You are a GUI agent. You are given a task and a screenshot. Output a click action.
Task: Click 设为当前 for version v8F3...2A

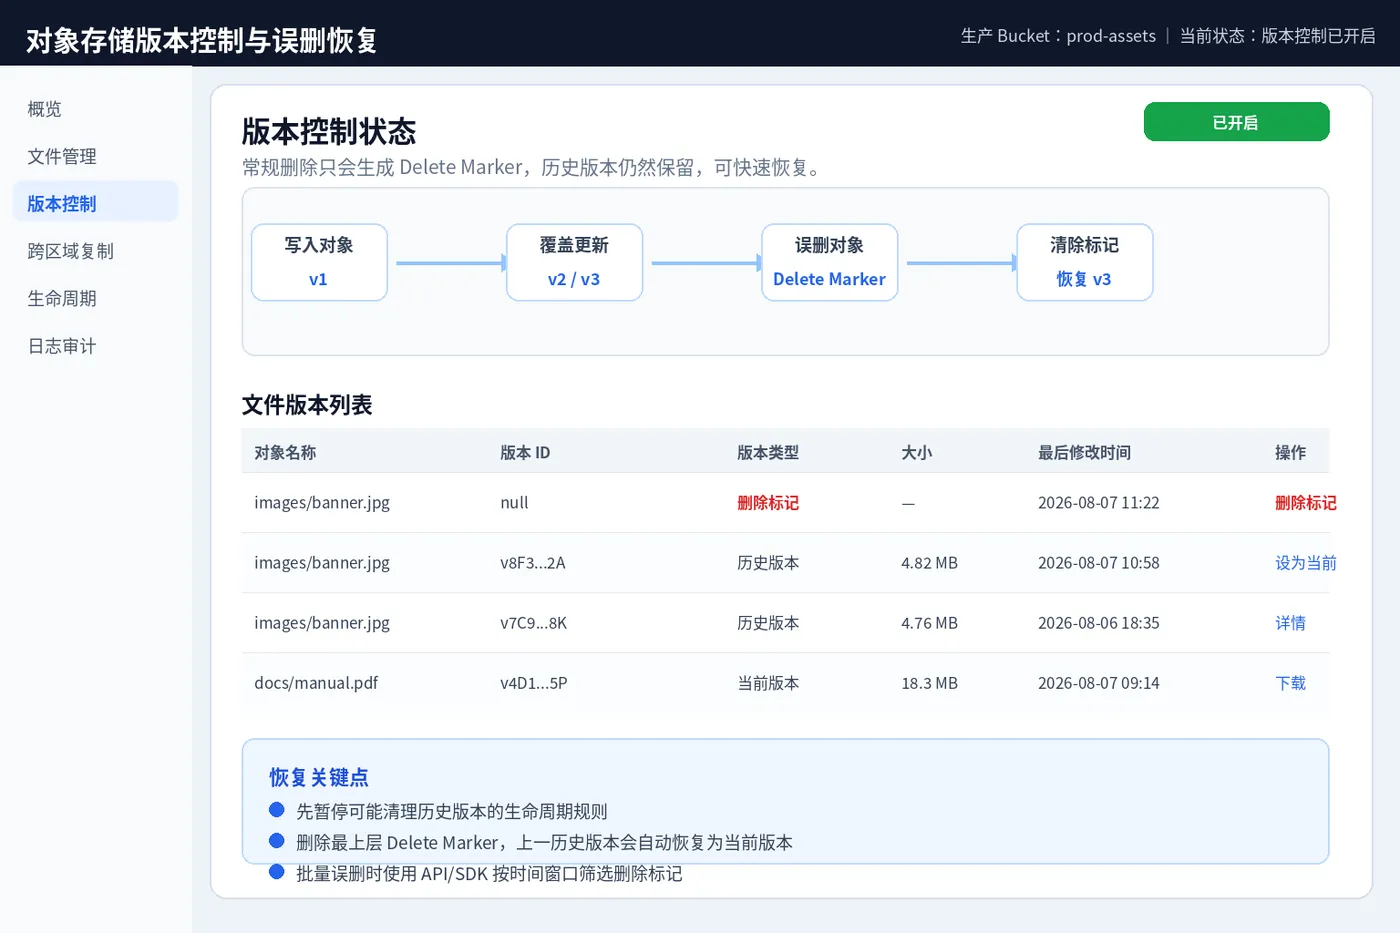1305,563
